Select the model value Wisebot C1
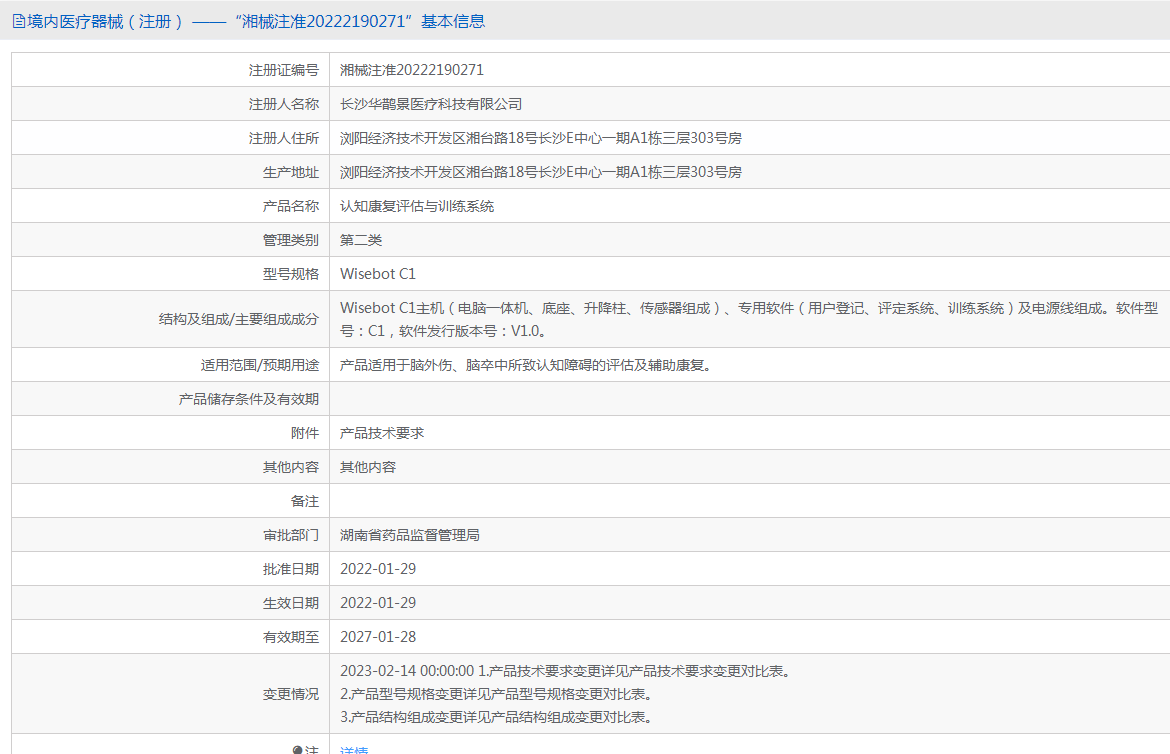Image resolution: width=1170 pixels, height=754 pixels. pyautogui.click(x=378, y=274)
